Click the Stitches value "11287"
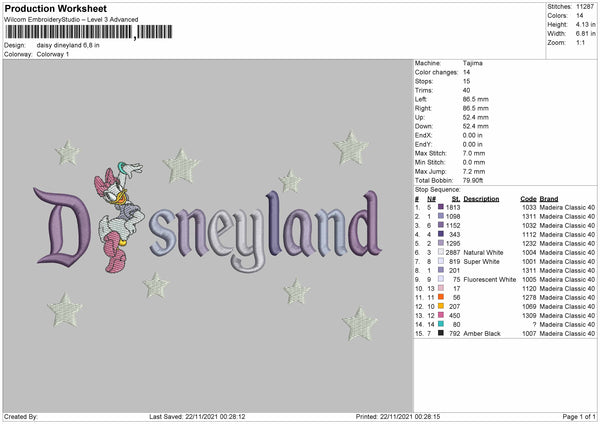The image size is (600, 424). point(585,7)
